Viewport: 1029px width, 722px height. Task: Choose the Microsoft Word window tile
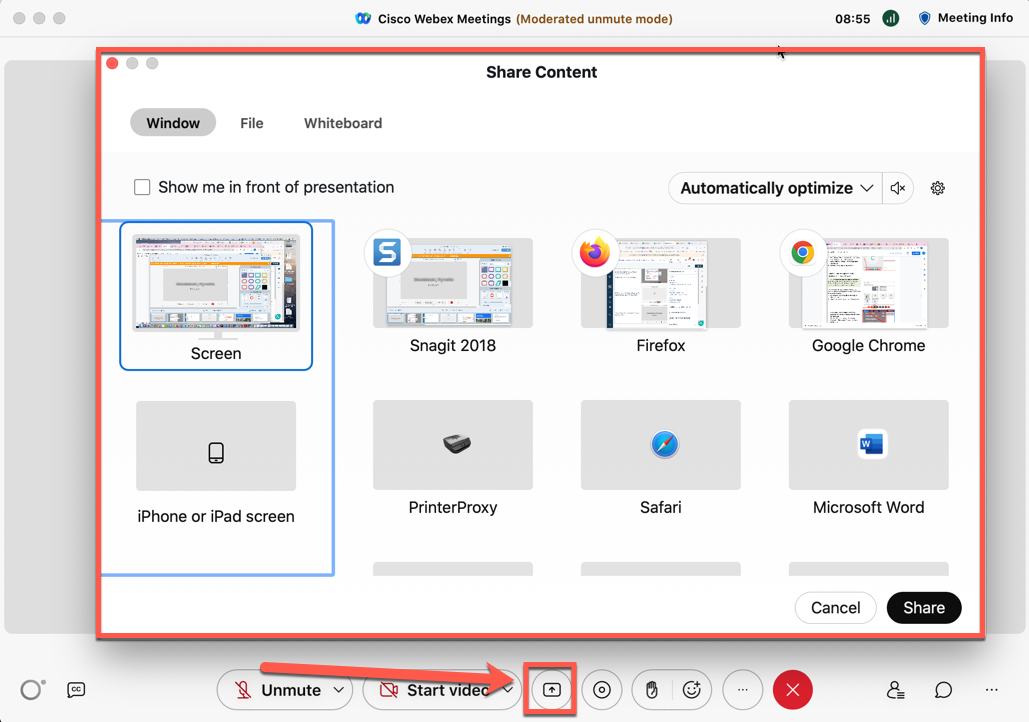869,445
